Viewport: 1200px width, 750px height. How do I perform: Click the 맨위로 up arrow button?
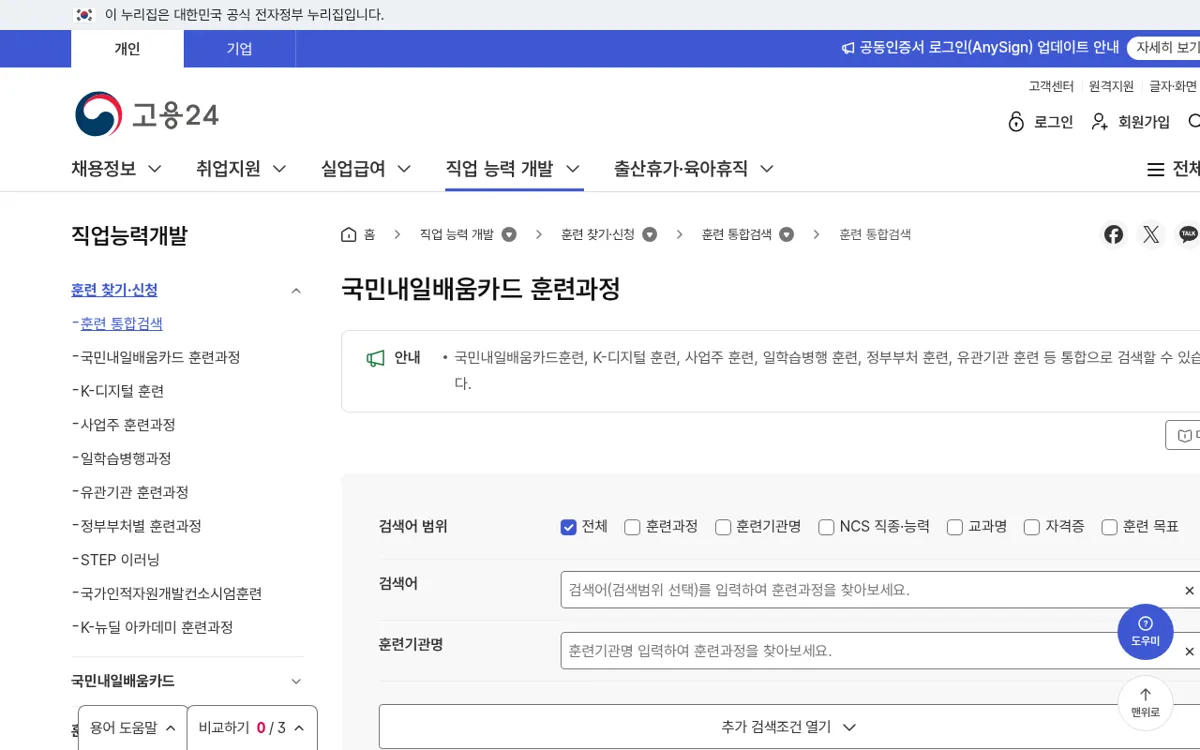(1145, 703)
